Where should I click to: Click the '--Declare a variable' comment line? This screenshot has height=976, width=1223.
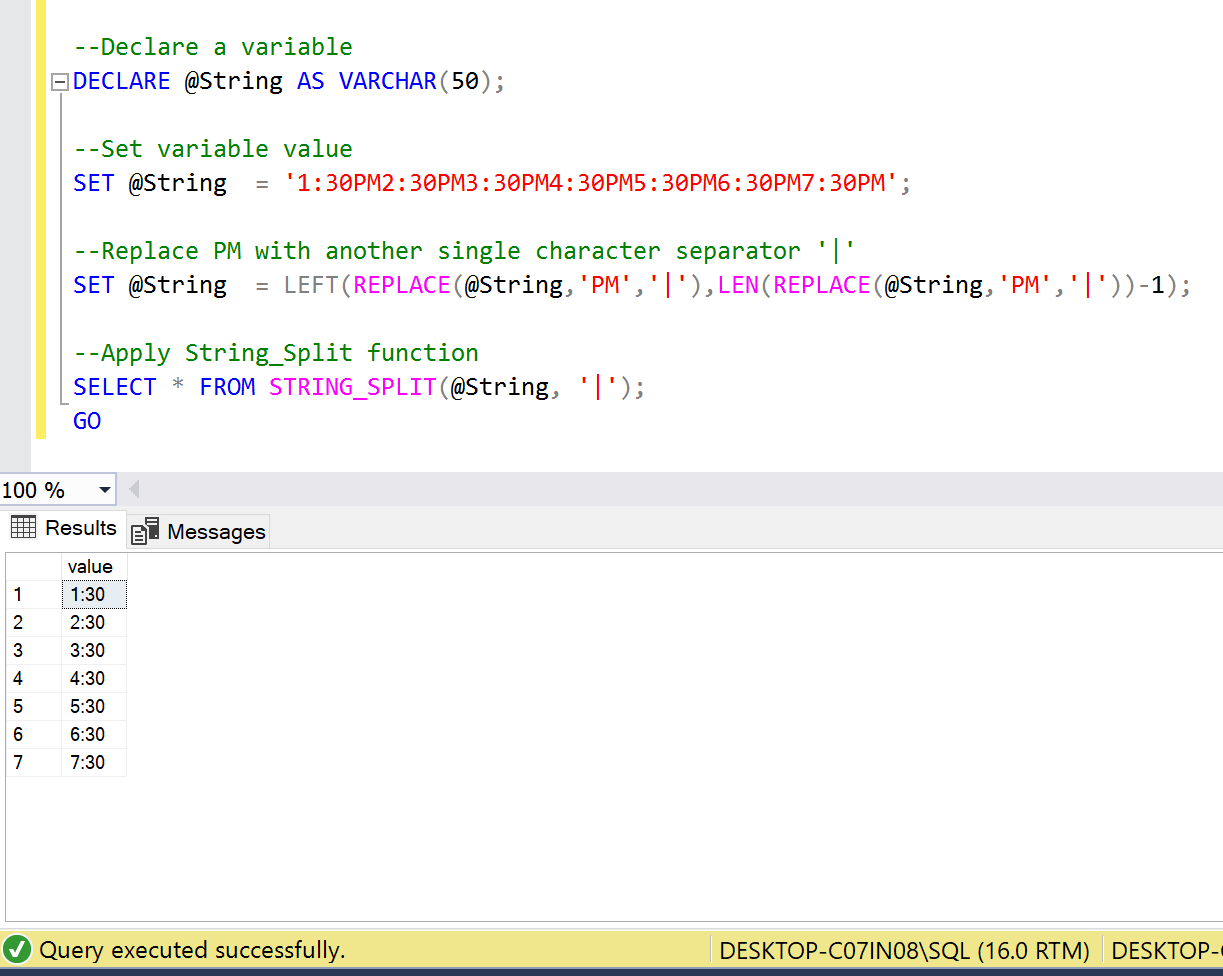(213, 47)
